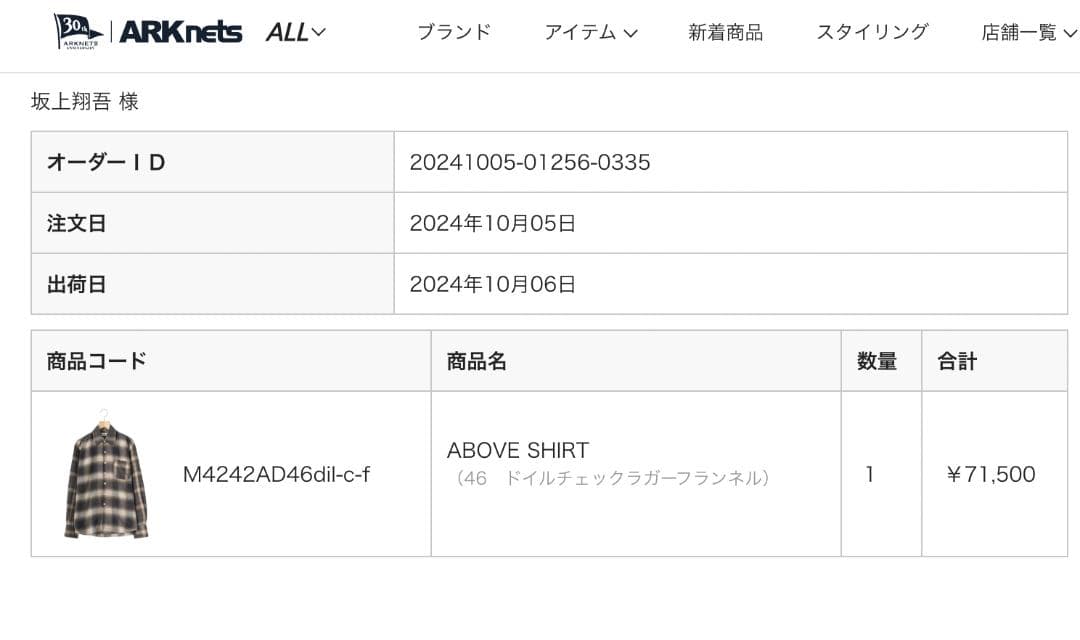Open the ブランド menu item
This screenshot has width=1080, height=640.
[x=455, y=31]
